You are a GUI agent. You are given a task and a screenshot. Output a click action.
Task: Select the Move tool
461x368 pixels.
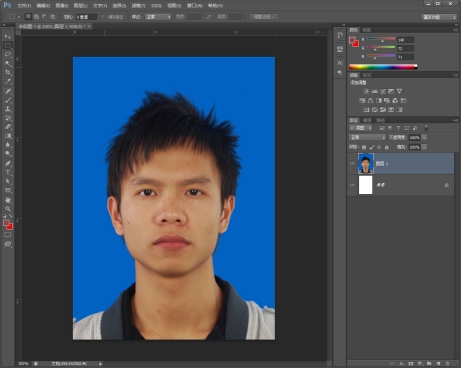pos(8,36)
